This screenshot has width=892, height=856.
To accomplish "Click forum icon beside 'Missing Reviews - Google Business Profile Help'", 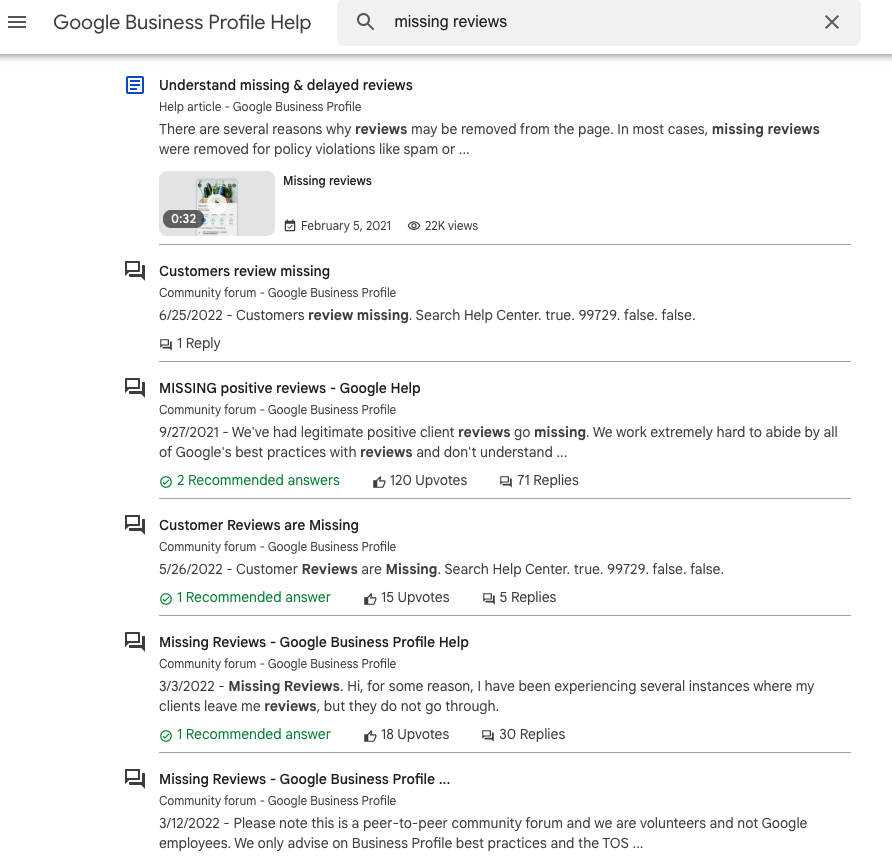I will tap(135, 642).
